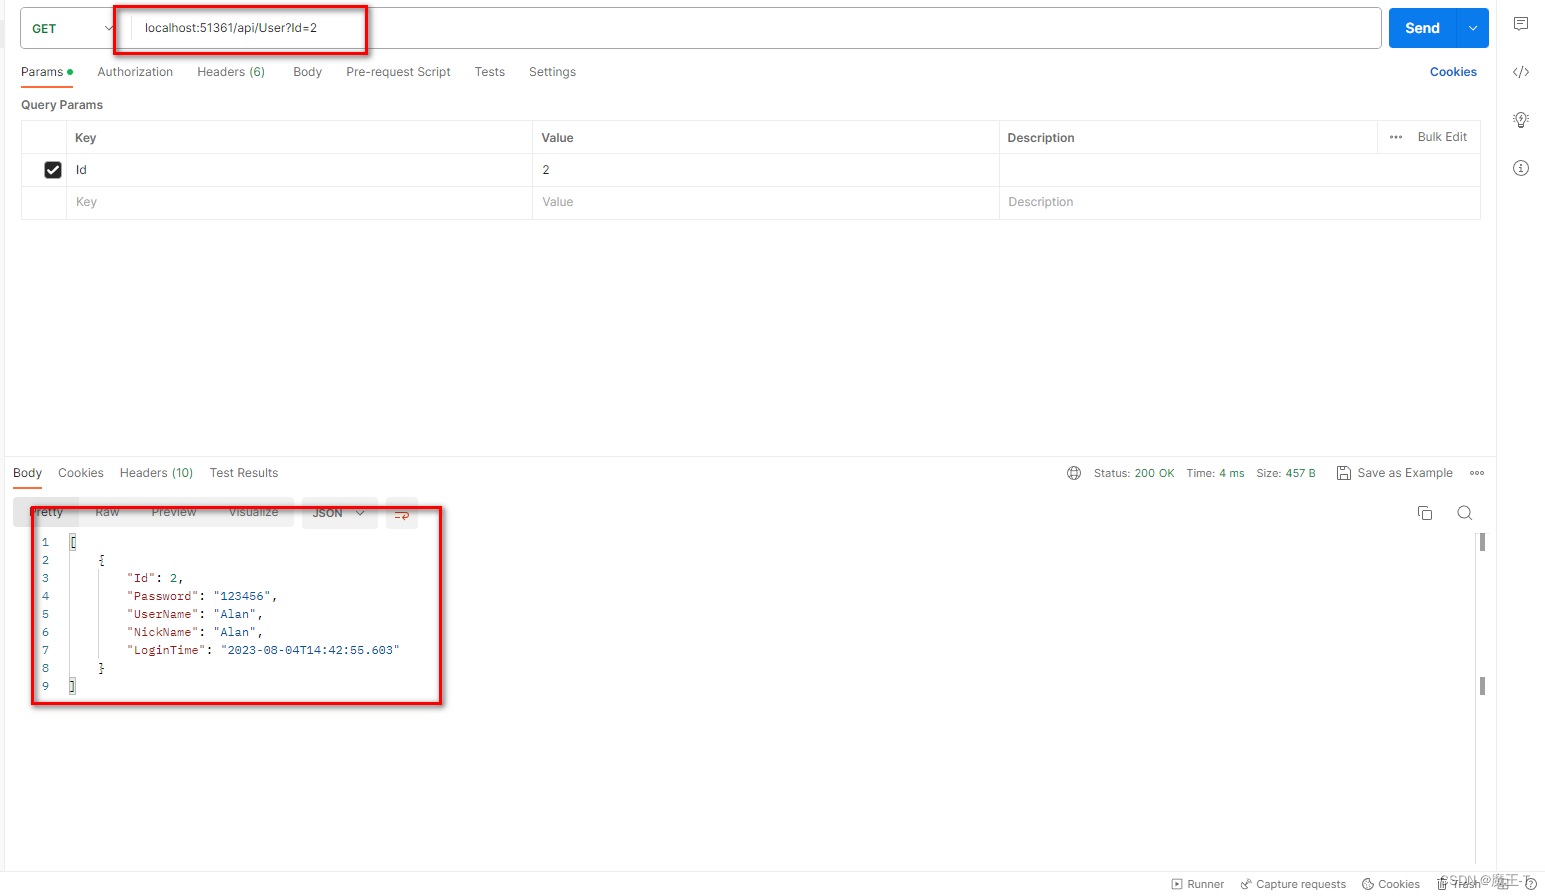Switch response view to Raw
This screenshot has height=896, width=1545.
pyautogui.click(x=107, y=512)
